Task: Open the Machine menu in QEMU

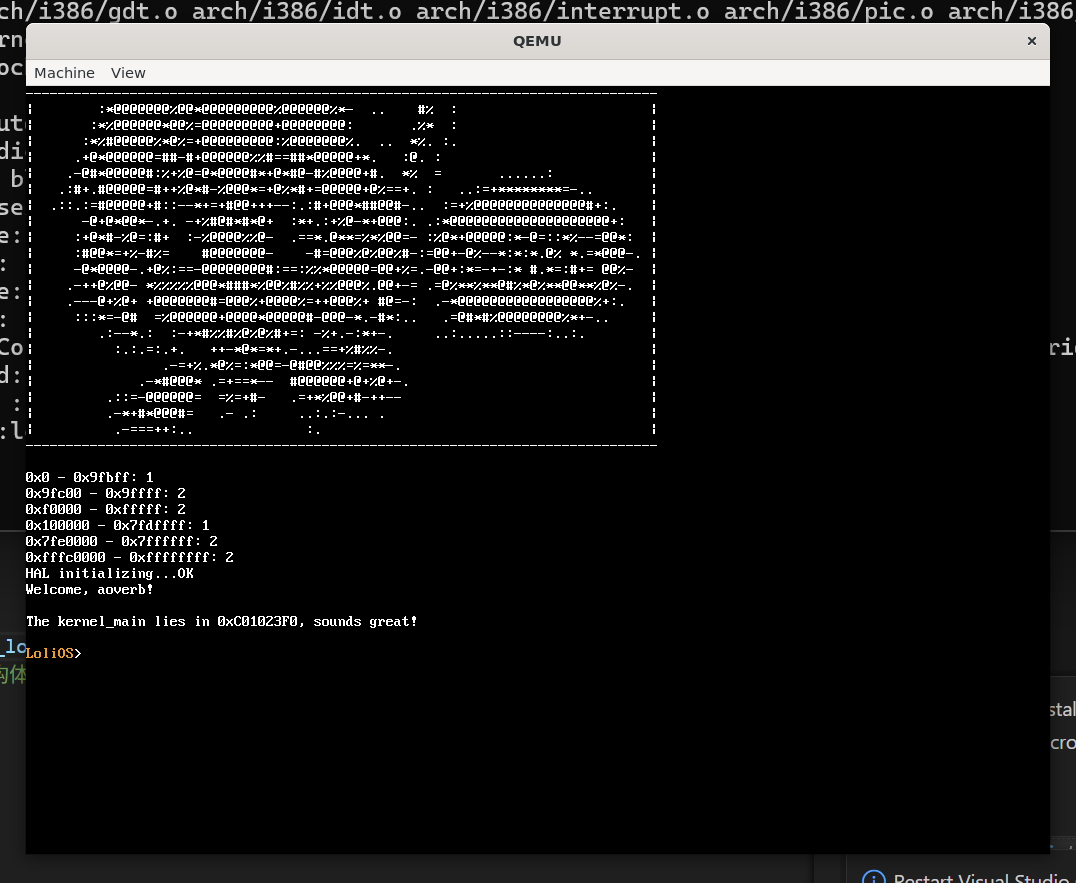Action: tap(64, 73)
